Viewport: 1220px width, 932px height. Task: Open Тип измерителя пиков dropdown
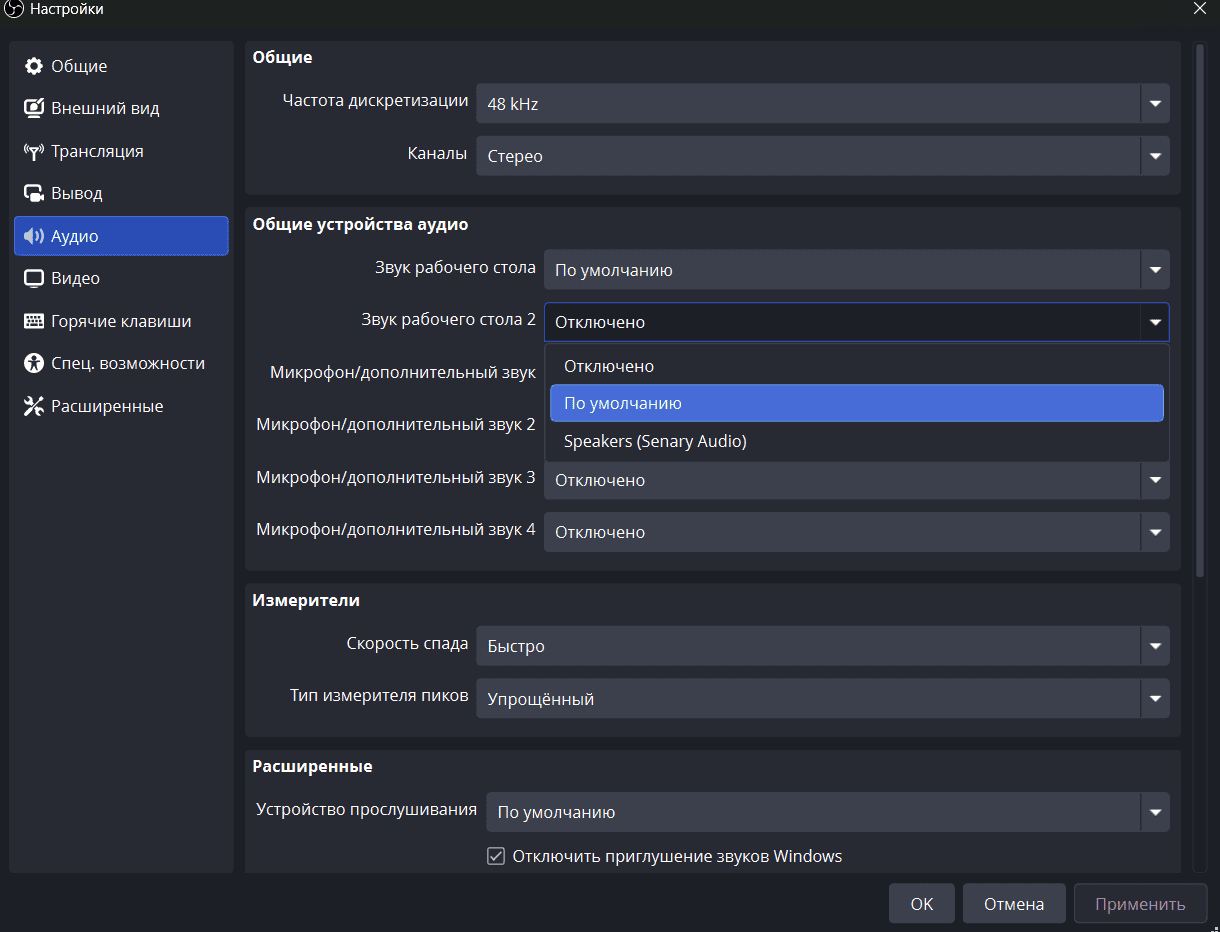(x=822, y=699)
